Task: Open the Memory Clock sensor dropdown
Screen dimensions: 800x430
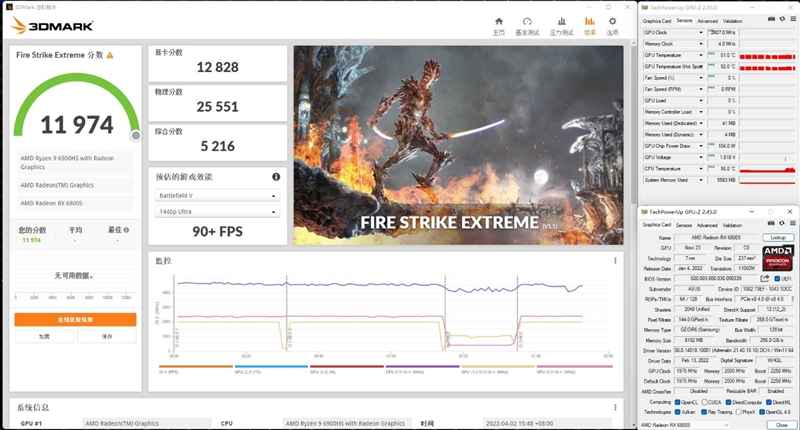Action: (701, 44)
